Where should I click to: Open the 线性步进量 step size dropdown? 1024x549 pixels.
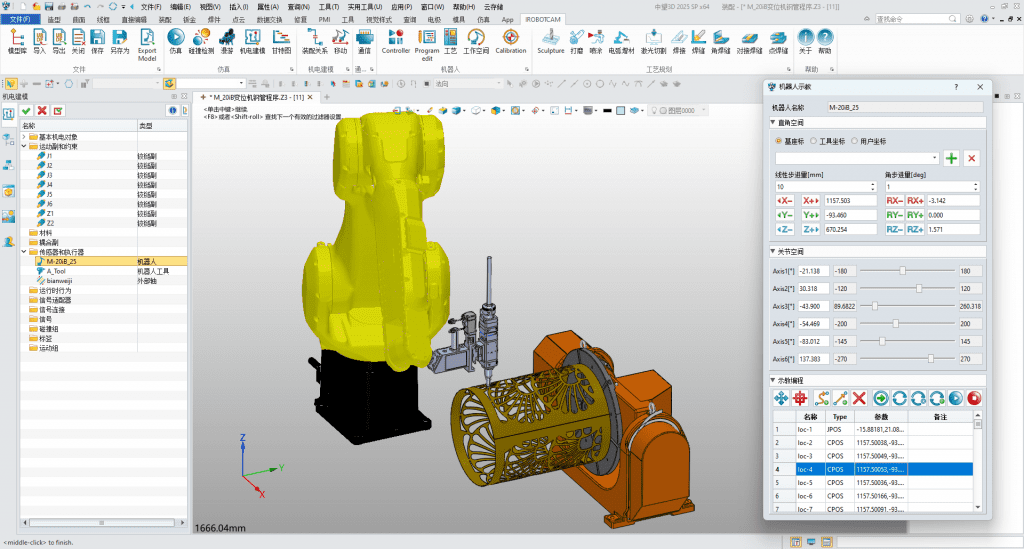pos(874,187)
